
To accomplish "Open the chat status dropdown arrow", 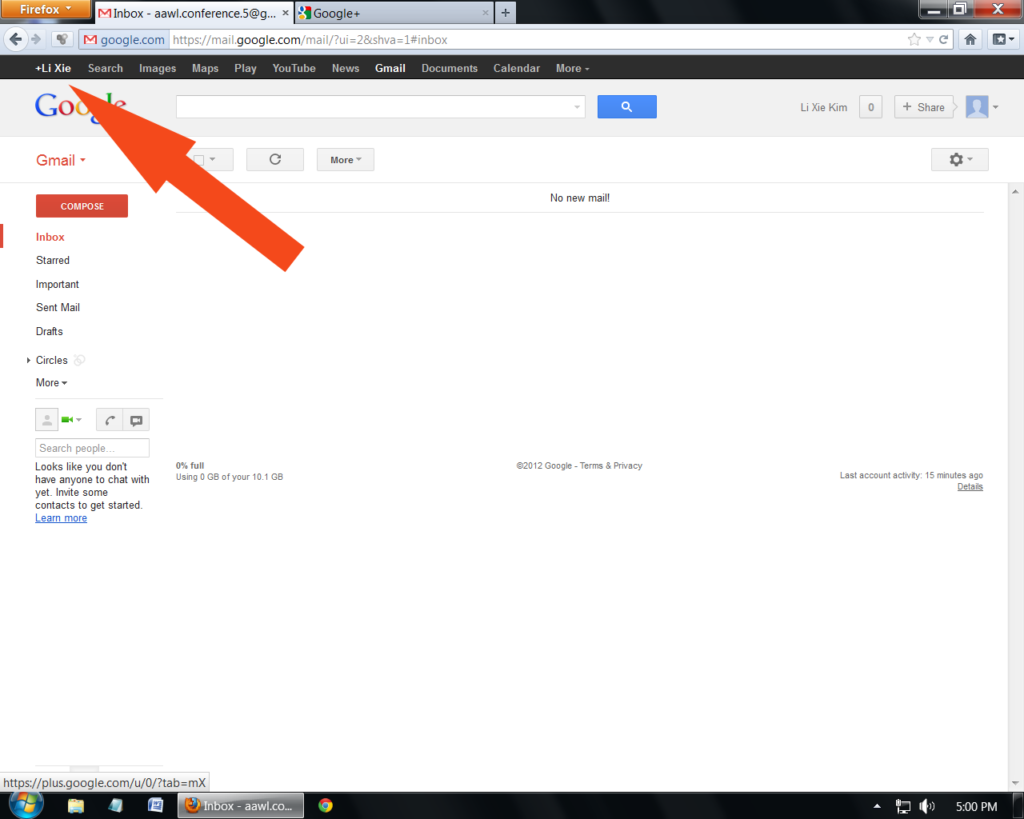I will 79,420.
